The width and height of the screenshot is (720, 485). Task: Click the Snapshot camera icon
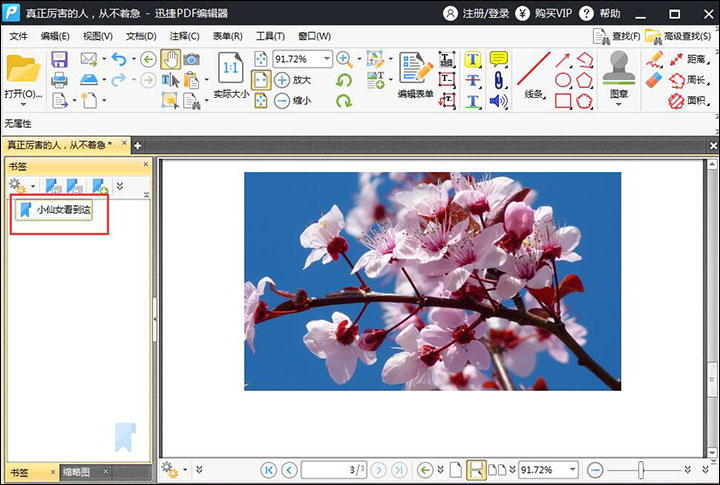pos(191,60)
